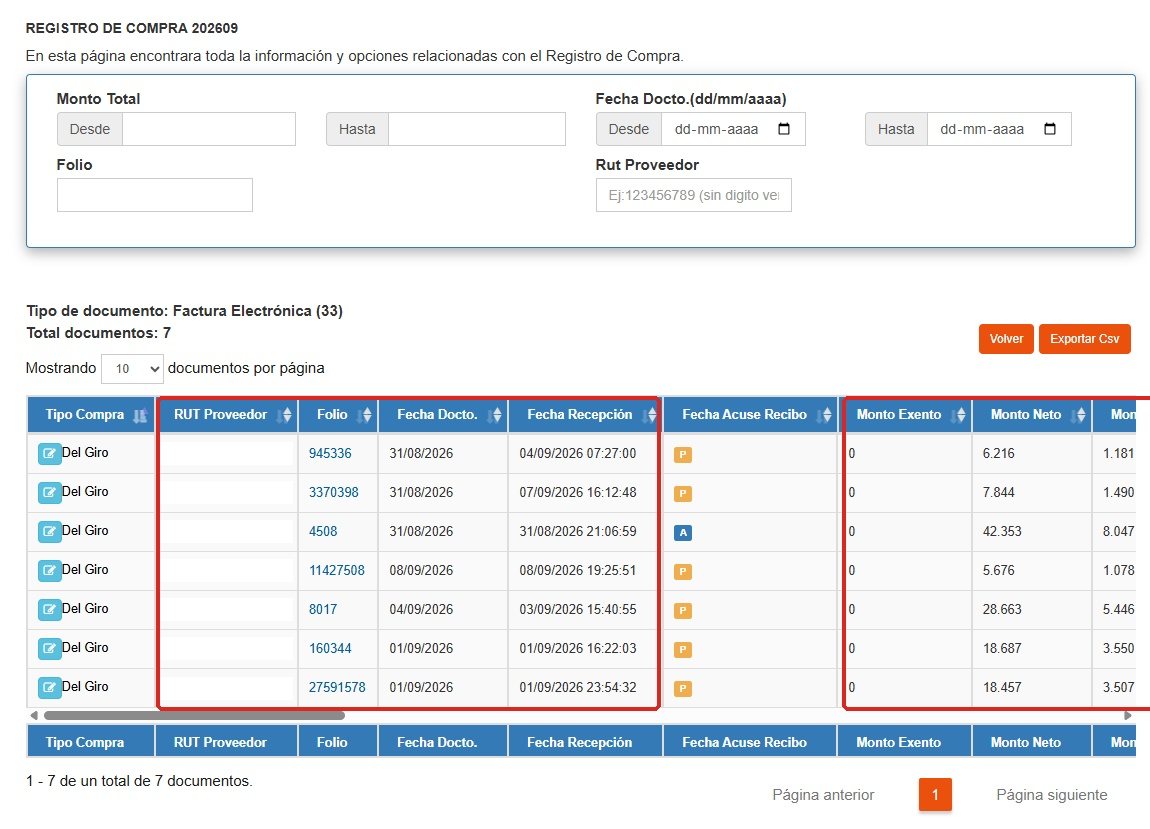Click the P status badge for folio 11427508

[683, 571]
